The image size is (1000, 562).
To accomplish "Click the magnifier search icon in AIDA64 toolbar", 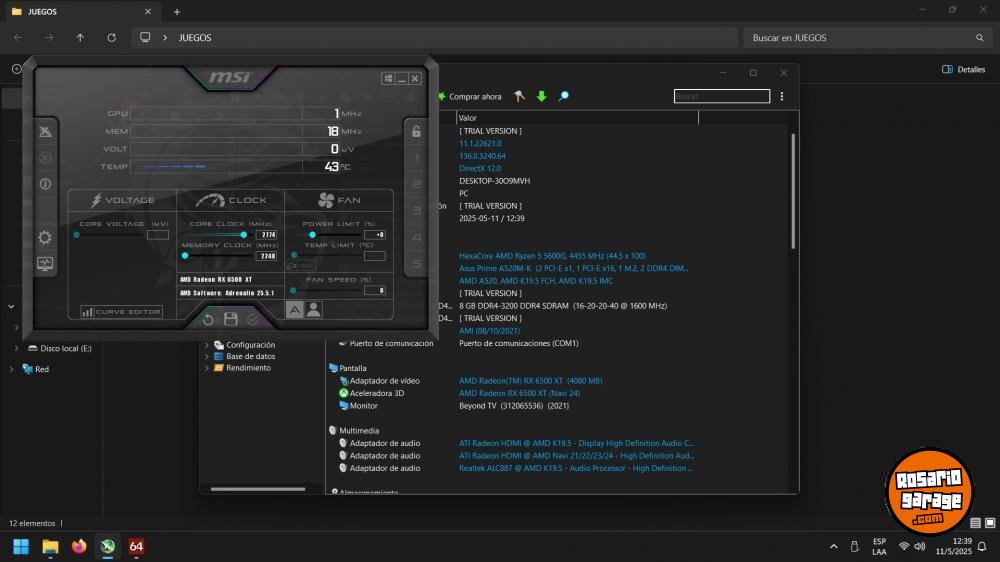I will (564, 97).
